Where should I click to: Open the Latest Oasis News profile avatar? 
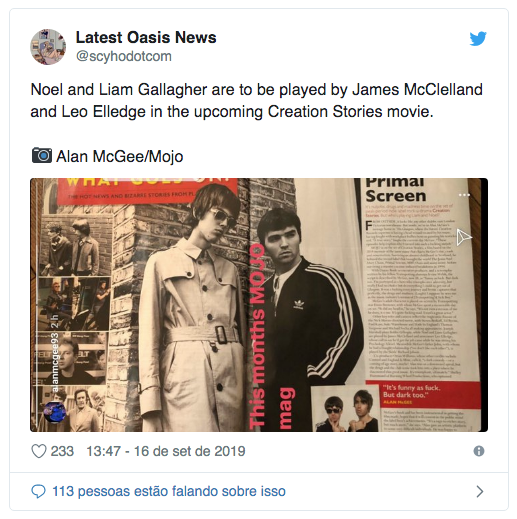(x=48, y=47)
